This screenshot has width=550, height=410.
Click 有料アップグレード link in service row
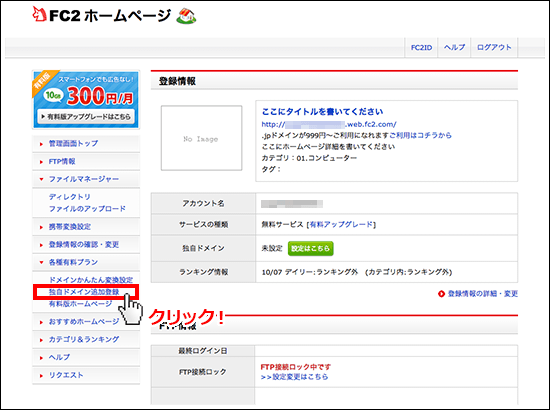(341, 224)
